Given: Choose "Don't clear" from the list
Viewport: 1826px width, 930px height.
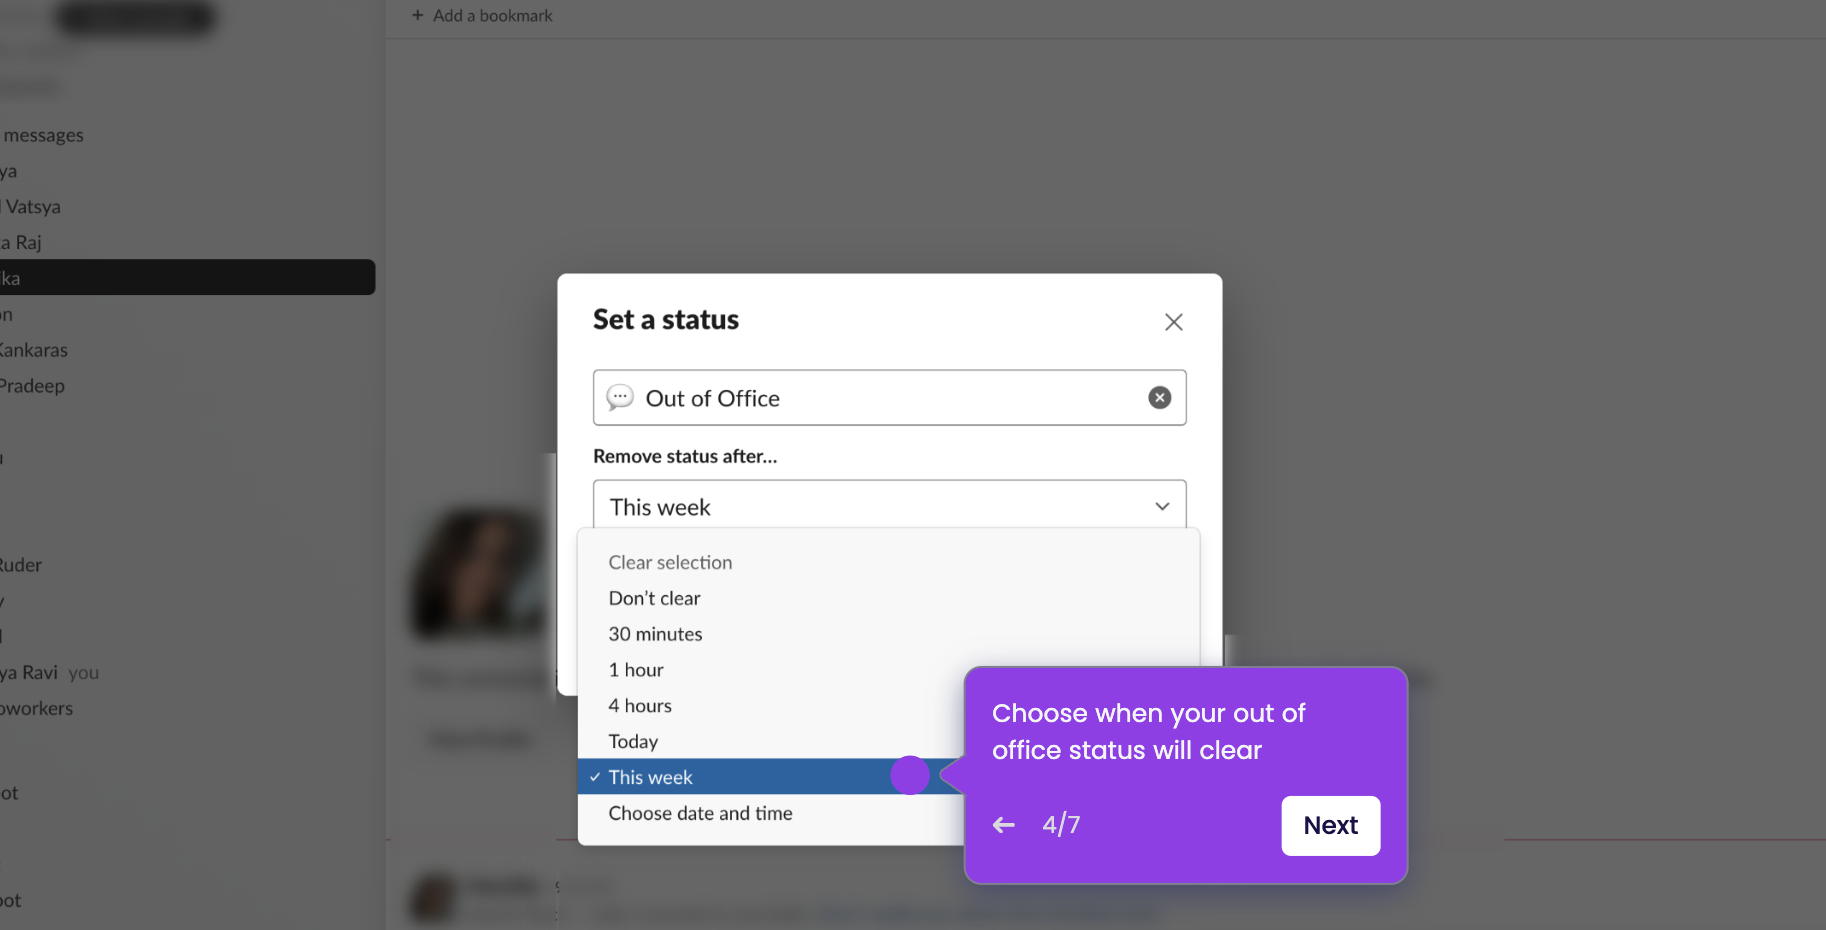Looking at the screenshot, I should pyautogui.click(x=654, y=598).
